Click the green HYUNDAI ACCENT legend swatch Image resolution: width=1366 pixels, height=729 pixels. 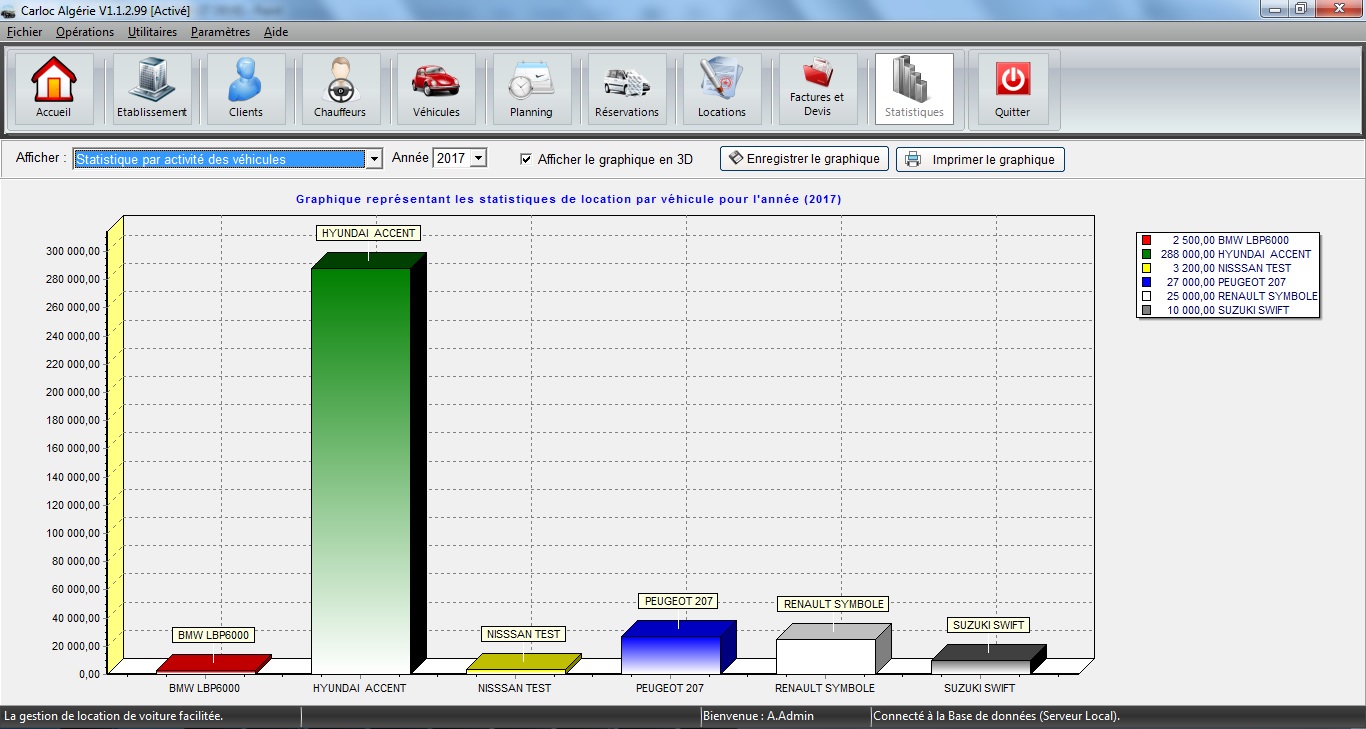(x=1147, y=254)
